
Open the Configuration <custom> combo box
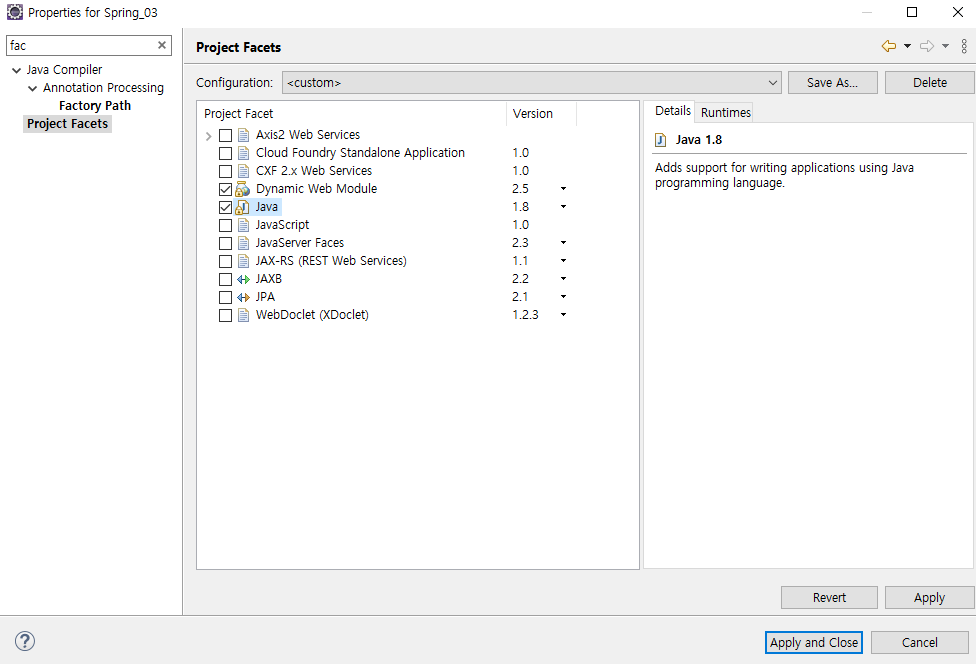(x=532, y=82)
